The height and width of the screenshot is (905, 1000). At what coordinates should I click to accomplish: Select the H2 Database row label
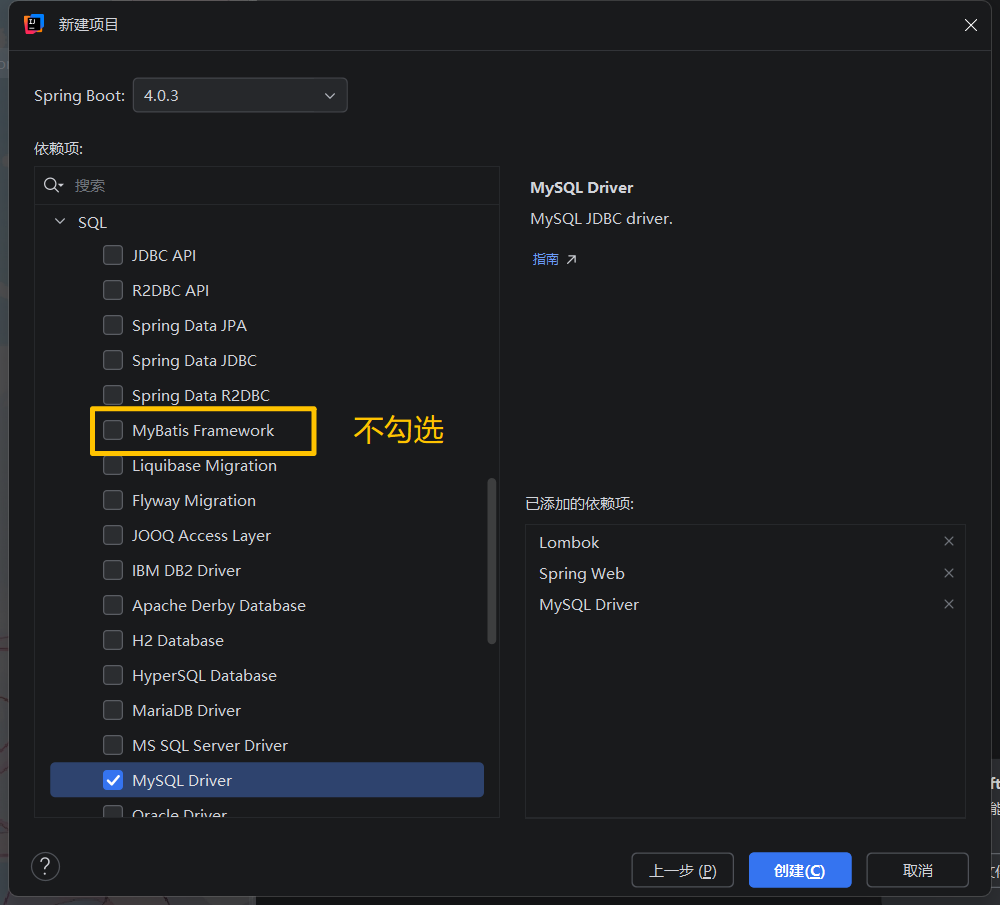(178, 640)
